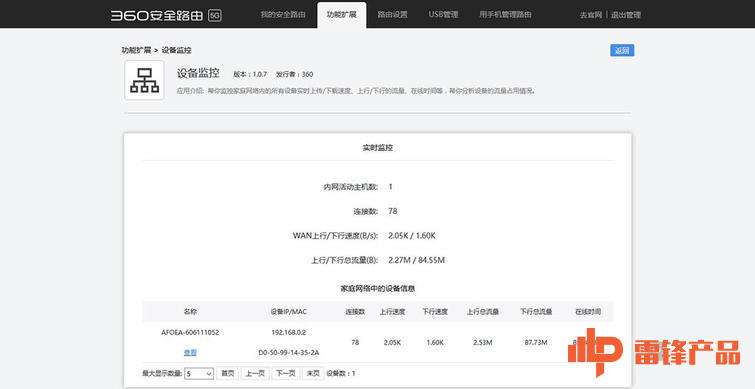Click the 2.53M upload total cell
The height and width of the screenshot is (389, 755).
482,342
